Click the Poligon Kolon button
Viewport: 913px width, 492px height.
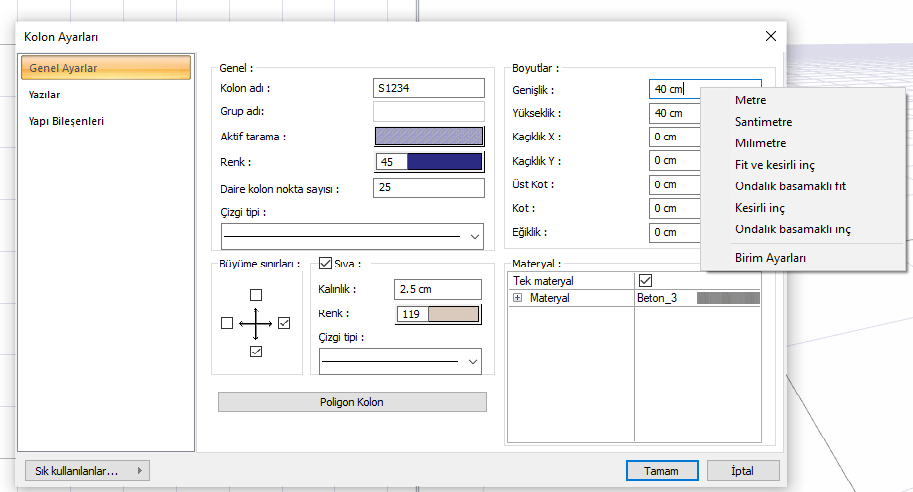[352, 402]
